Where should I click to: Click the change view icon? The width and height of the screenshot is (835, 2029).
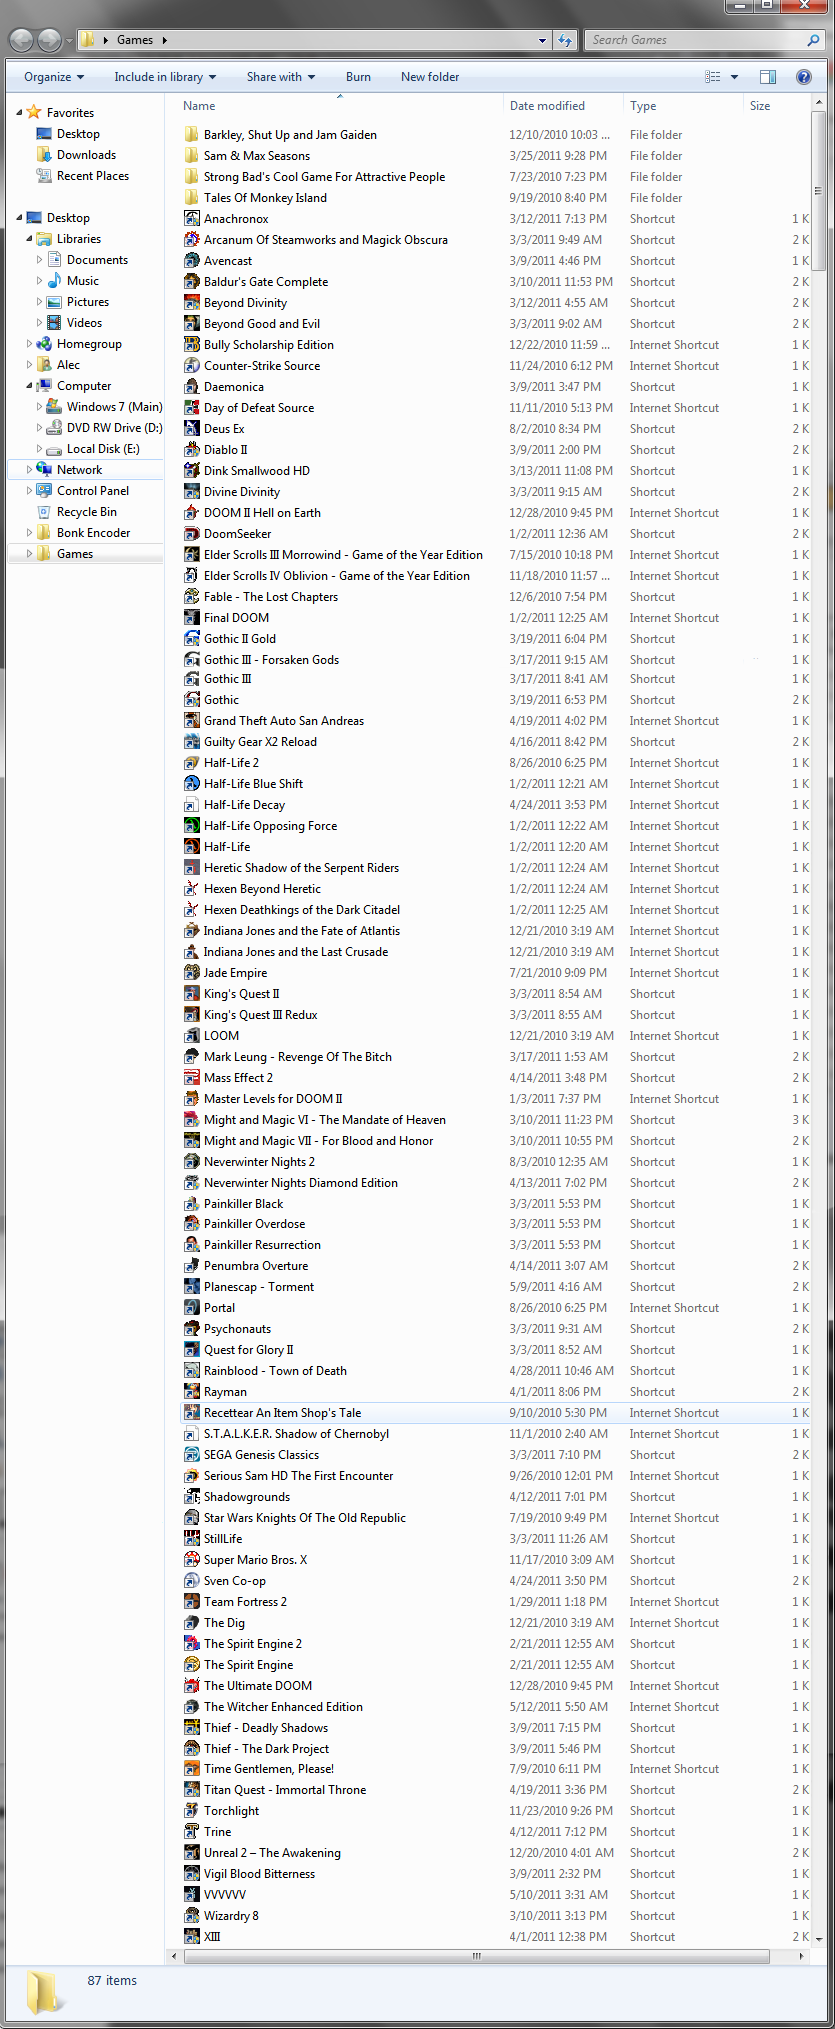(712, 77)
